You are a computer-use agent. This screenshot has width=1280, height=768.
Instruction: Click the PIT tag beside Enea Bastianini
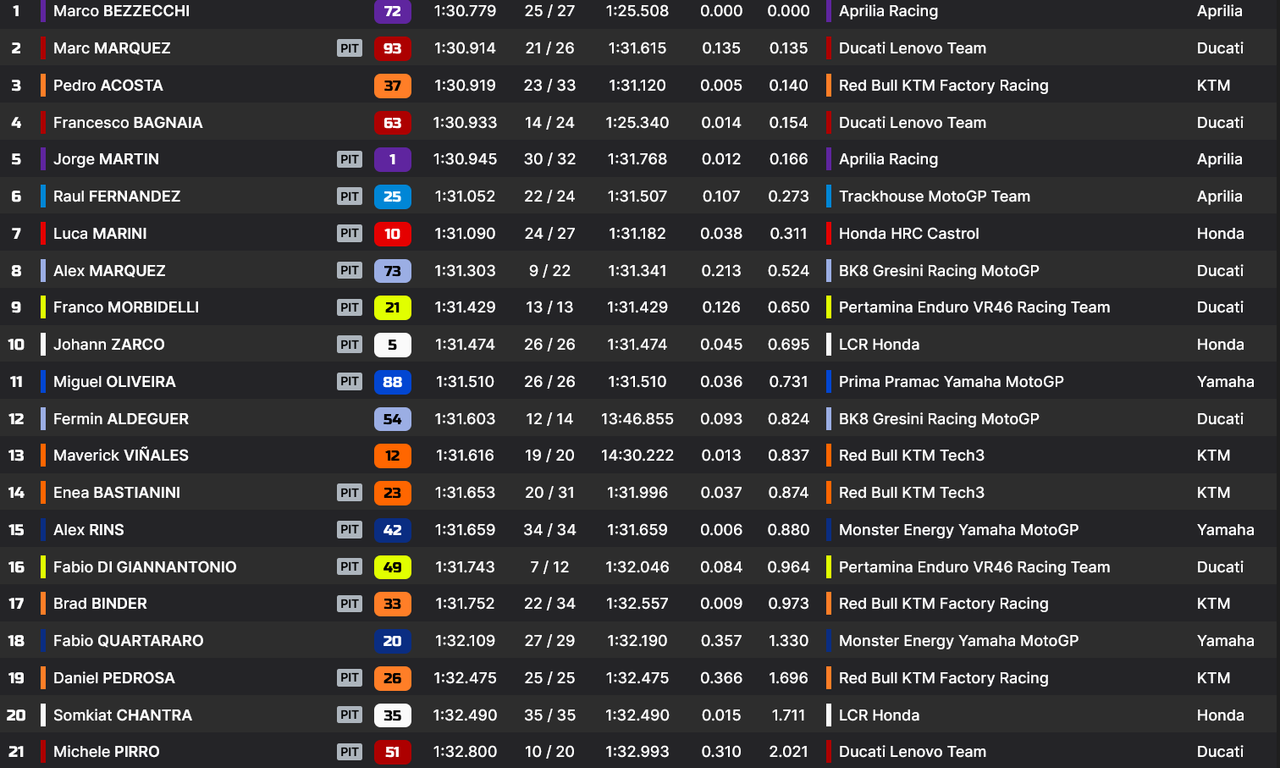349,491
